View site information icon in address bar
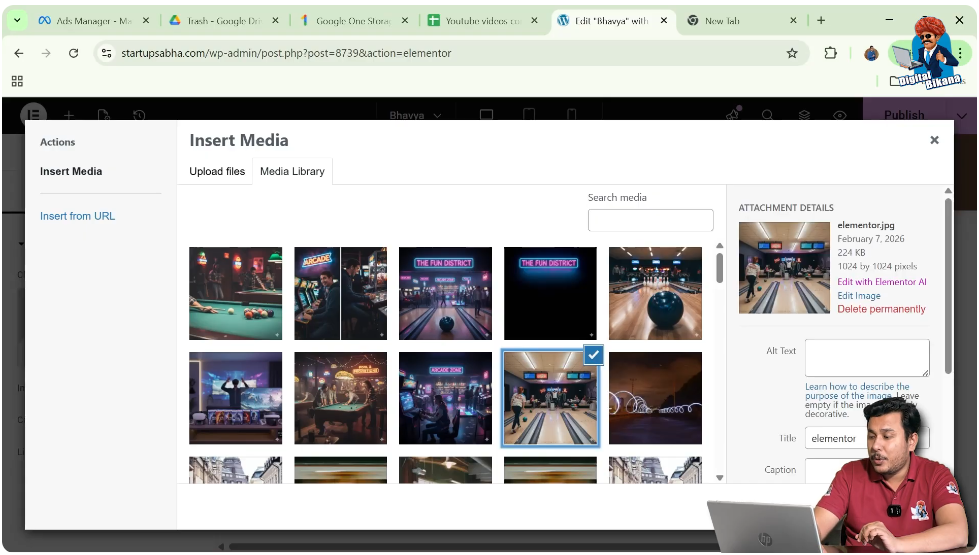 click(x=107, y=53)
